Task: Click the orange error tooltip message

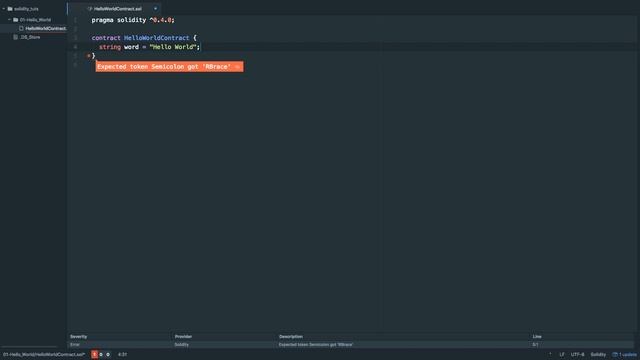Action: point(169,67)
